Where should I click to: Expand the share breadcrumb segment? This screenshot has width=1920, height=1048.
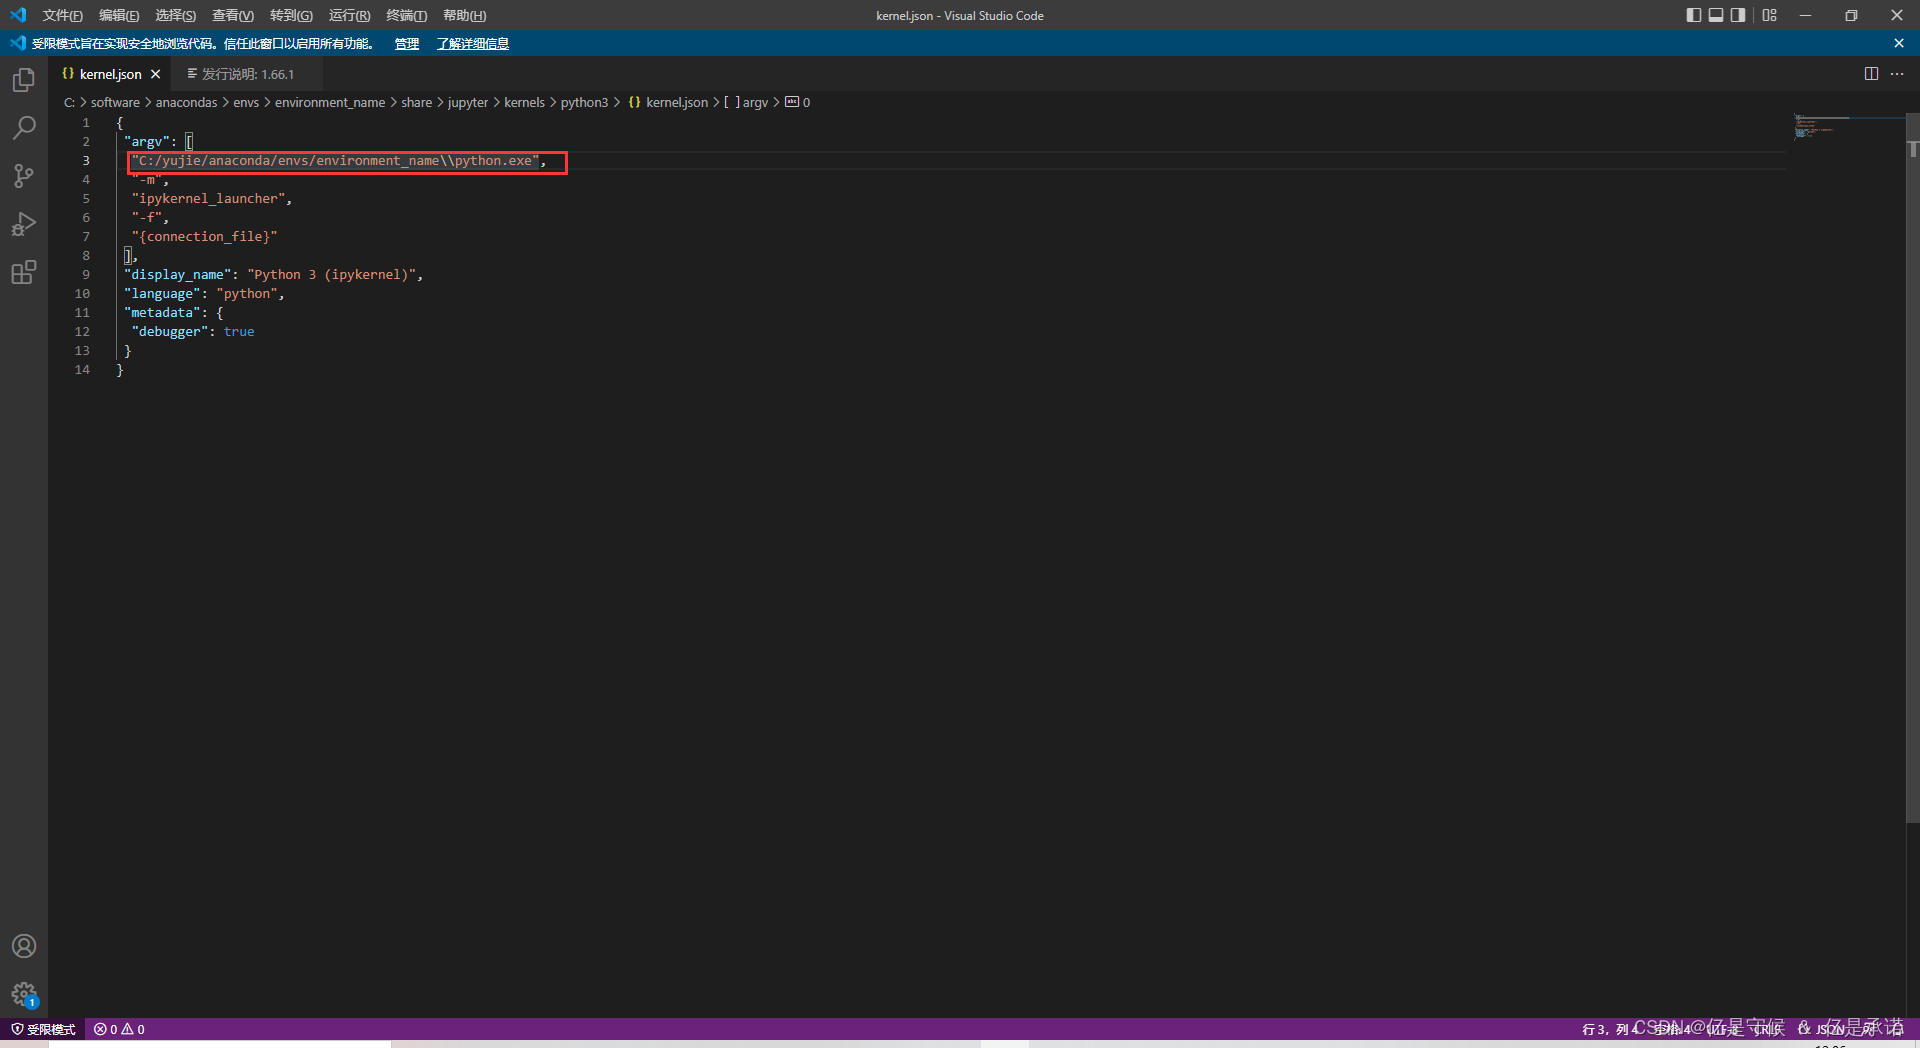[417, 102]
